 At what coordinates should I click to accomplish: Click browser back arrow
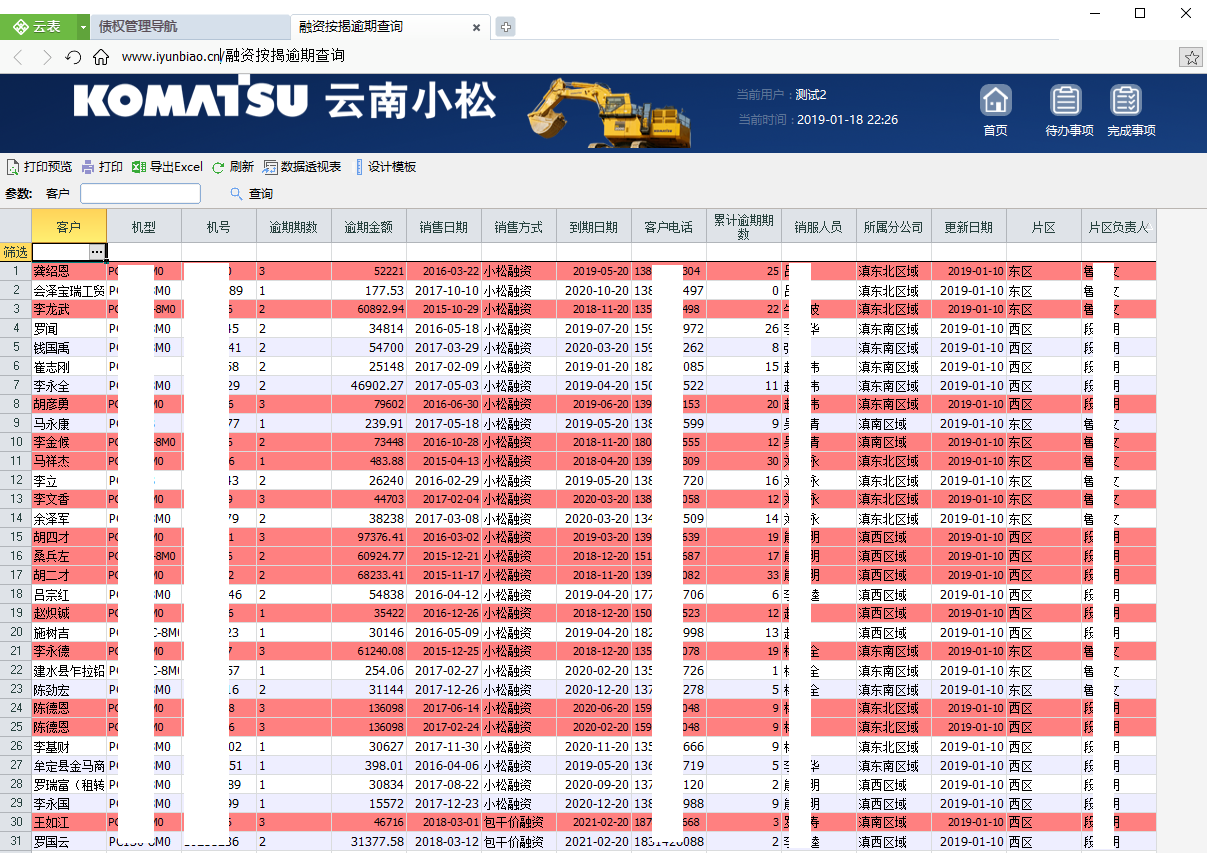(x=18, y=57)
